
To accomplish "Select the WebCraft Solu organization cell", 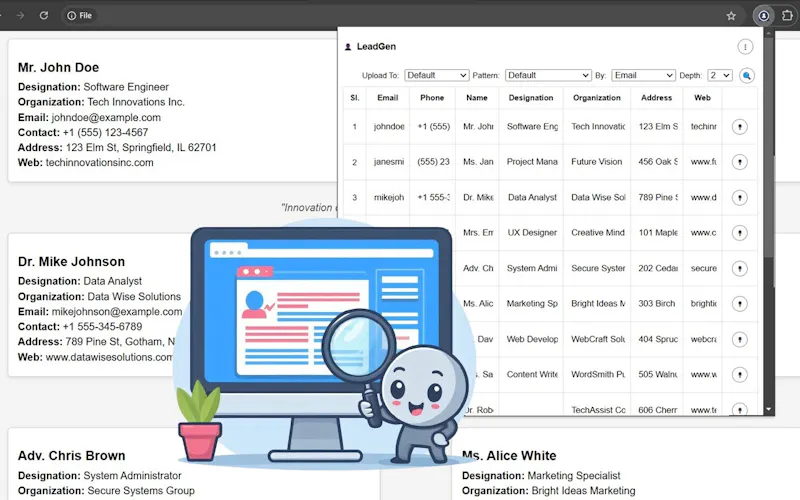I will coord(597,339).
